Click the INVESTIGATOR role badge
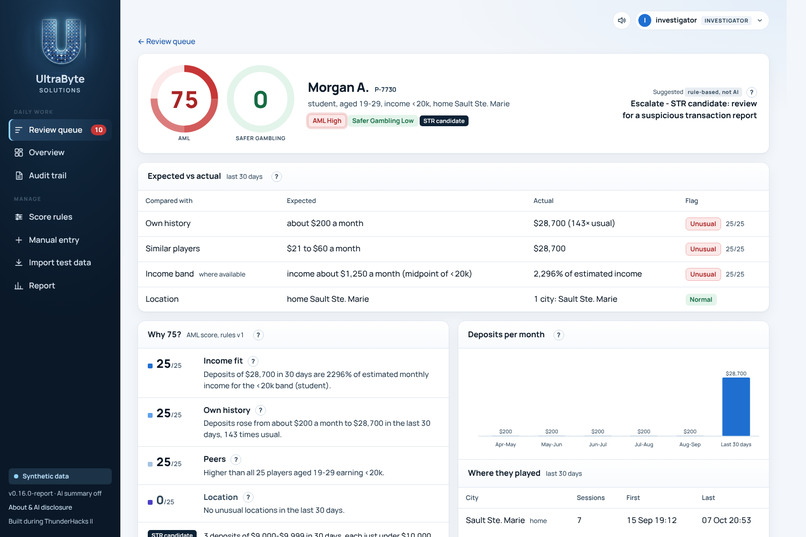 [x=726, y=21]
